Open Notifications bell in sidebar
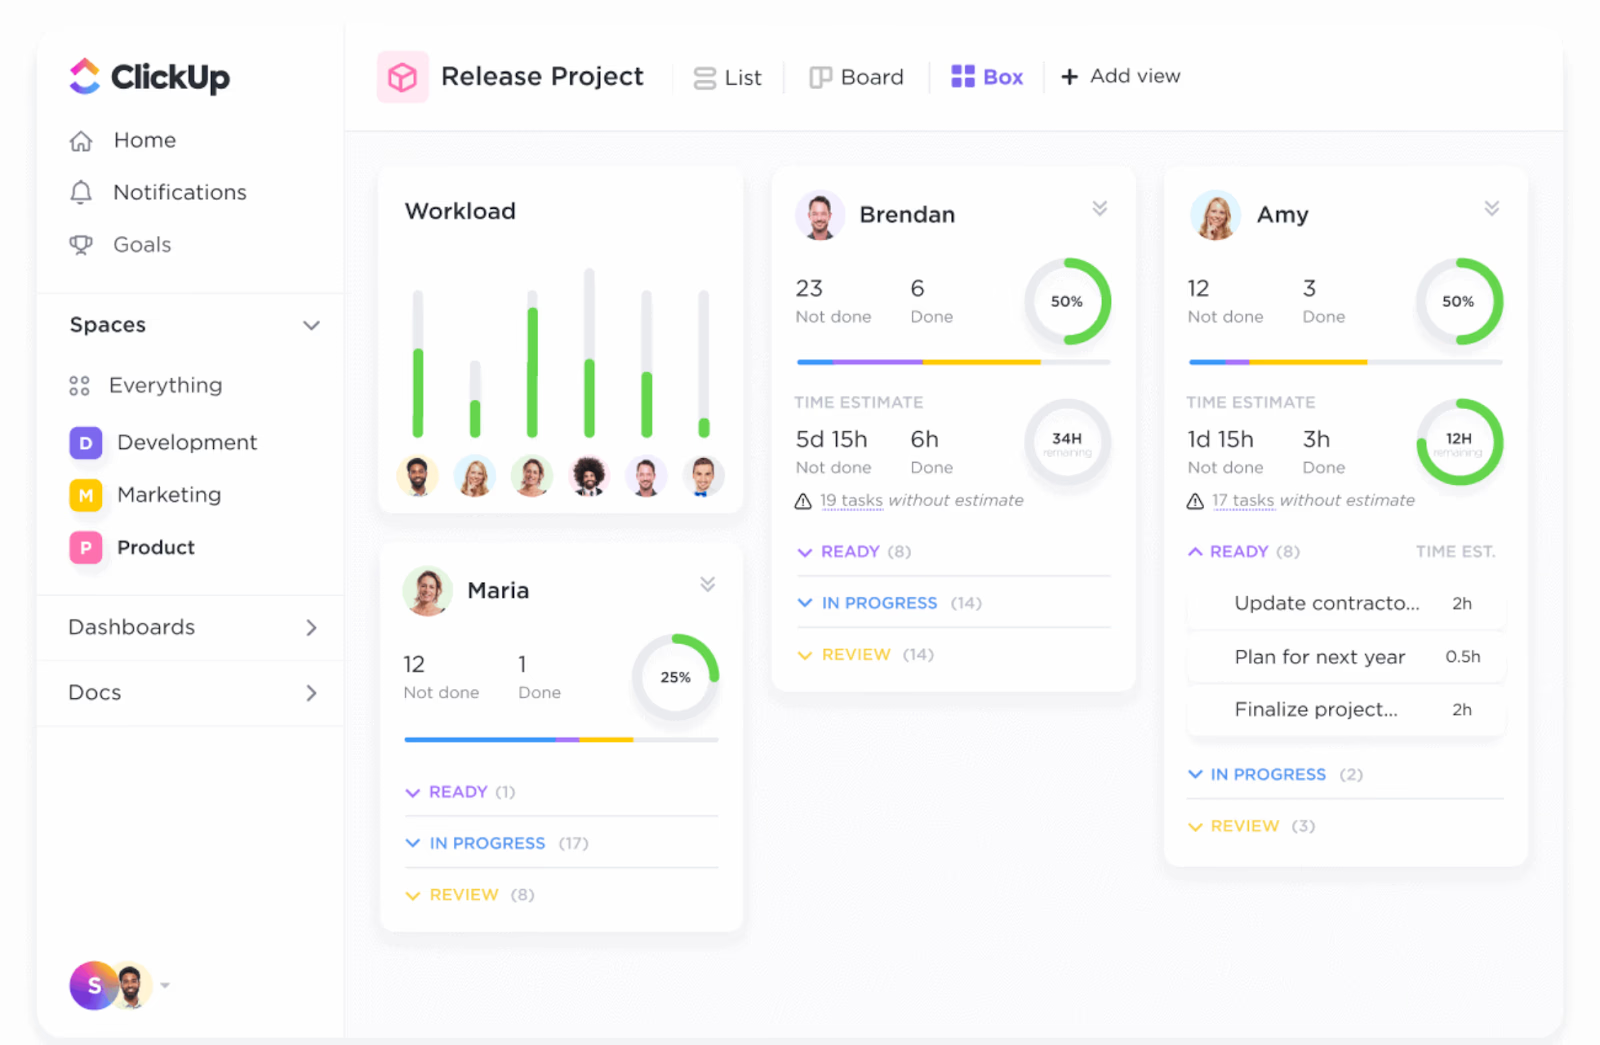Screen dimensions: 1600x1045 click(x=81, y=192)
